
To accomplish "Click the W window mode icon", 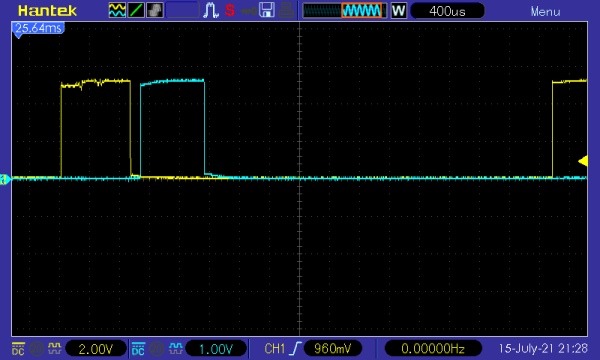I will pyautogui.click(x=398, y=10).
